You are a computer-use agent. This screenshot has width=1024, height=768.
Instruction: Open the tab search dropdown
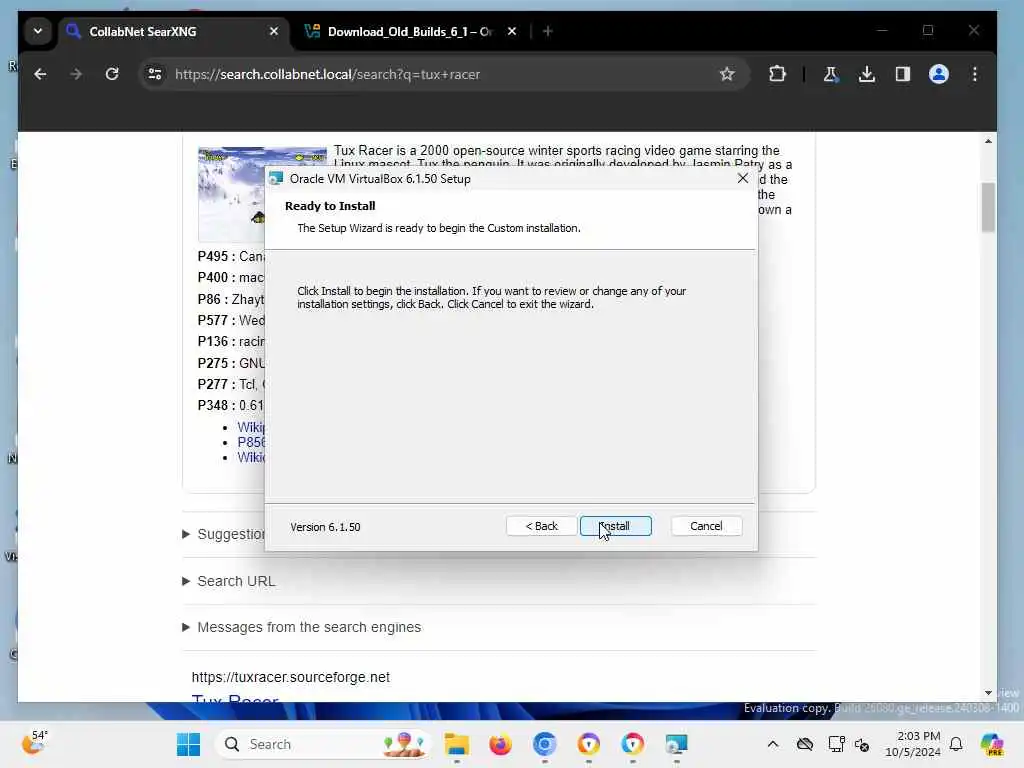click(38, 31)
